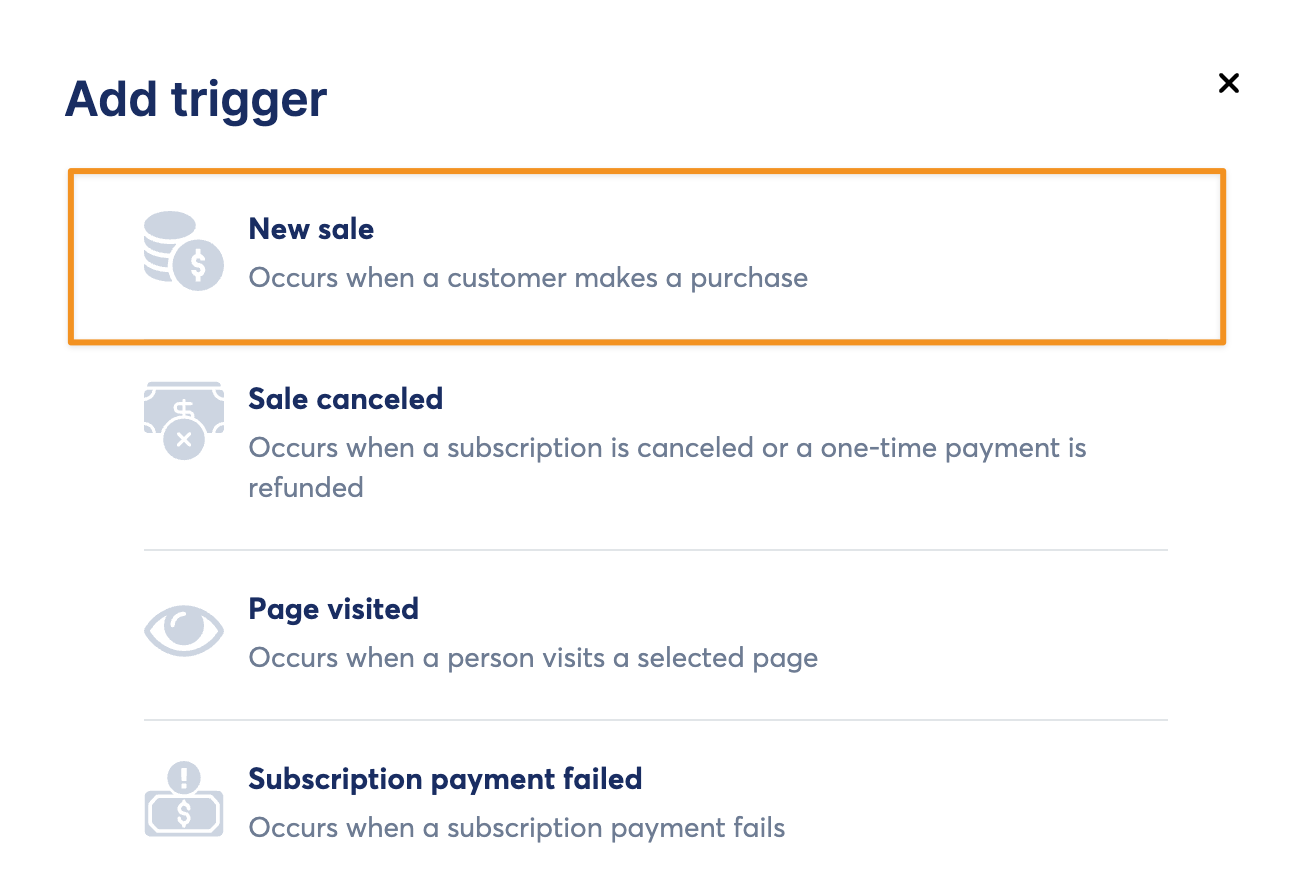
Task: Click "Occurs when a subscription payment fails" text
Action: tap(516, 828)
